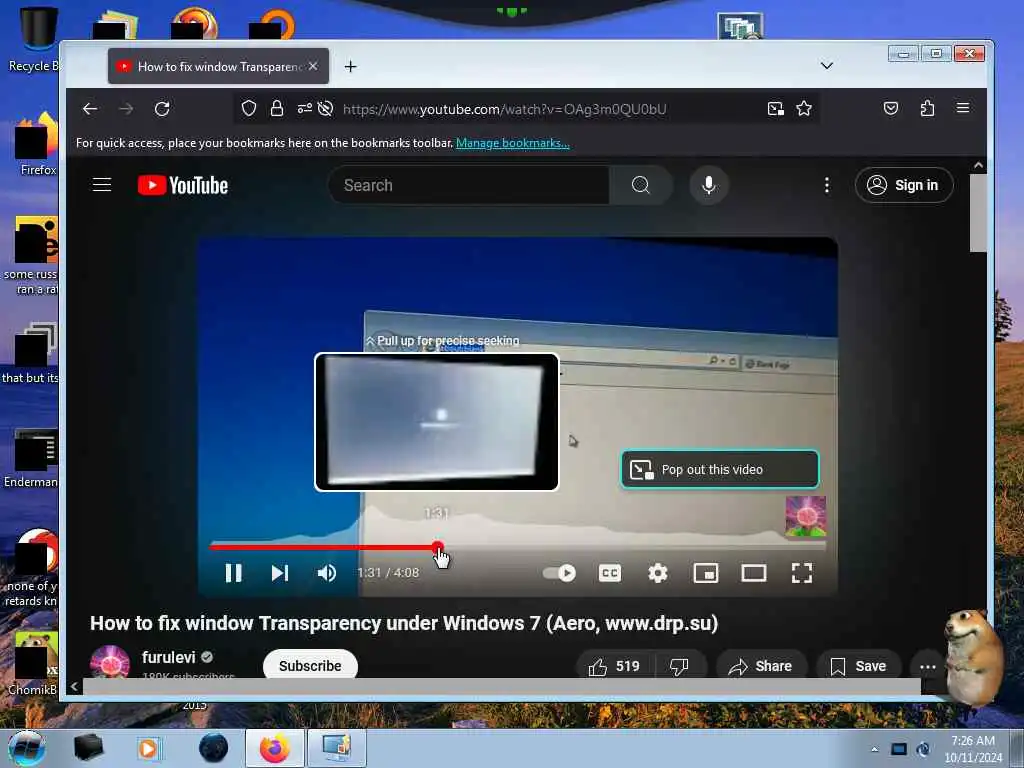This screenshot has height=768, width=1024.
Task: Show hidden system tray icons
Action: pyautogui.click(x=874, y=749)
